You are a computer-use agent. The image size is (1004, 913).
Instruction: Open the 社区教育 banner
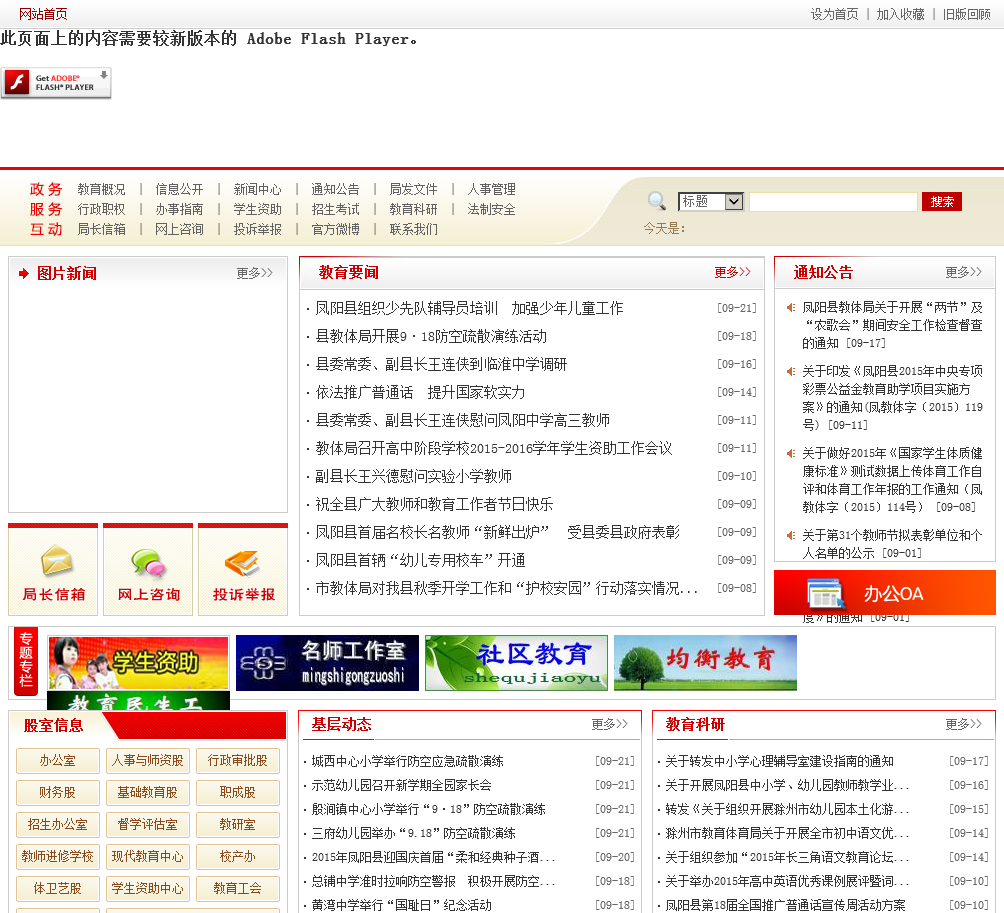(516, 663)
